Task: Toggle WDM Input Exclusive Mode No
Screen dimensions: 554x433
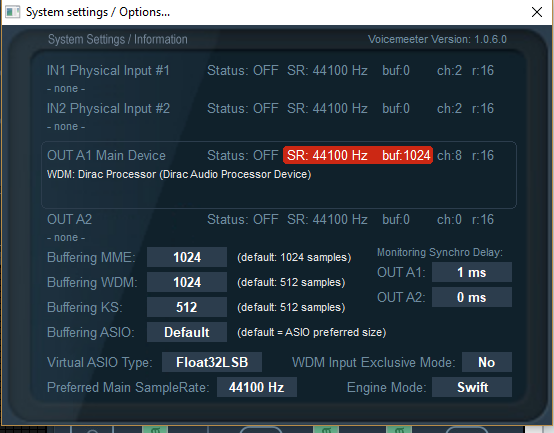Action: (x=487, y=362)
